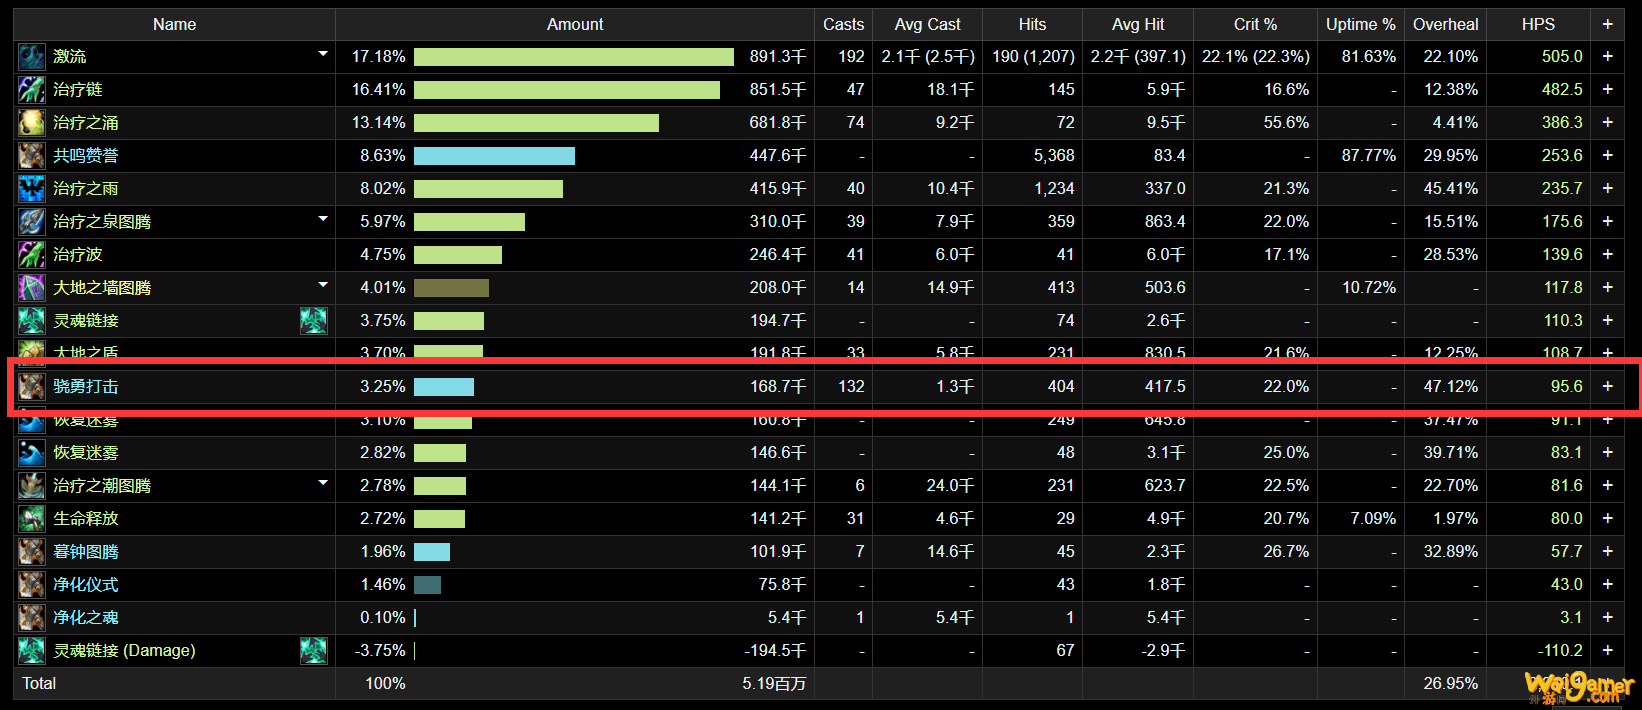Expand the 激流 dropdown arrow

(323, 54)
